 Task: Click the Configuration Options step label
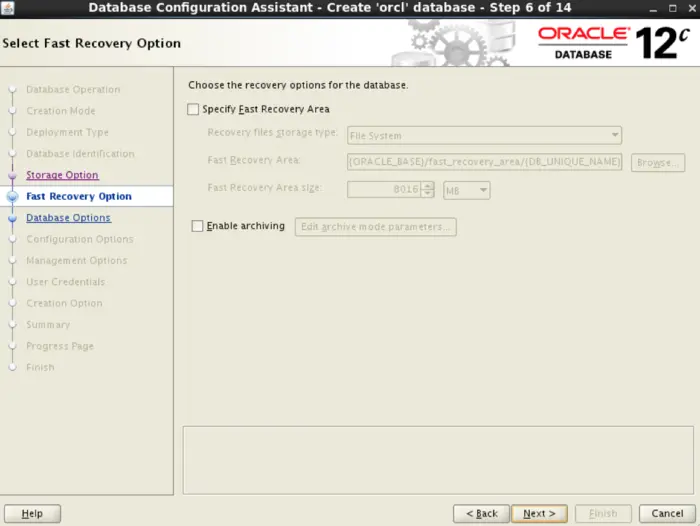(x=80, y=239)
